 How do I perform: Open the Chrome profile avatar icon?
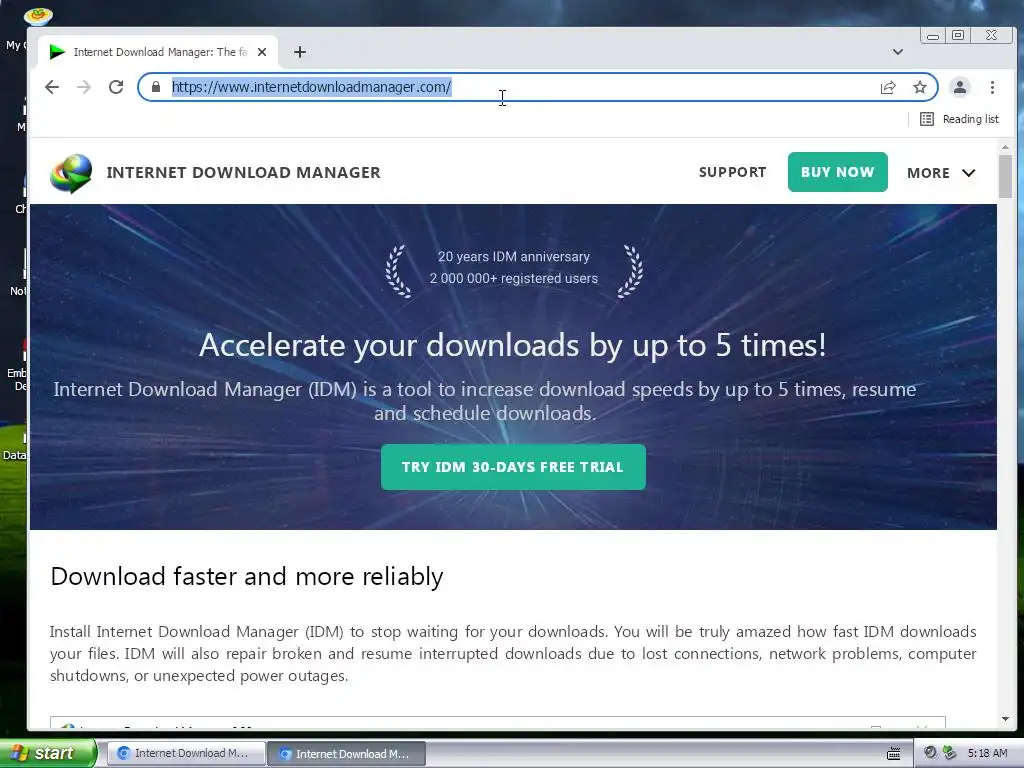click(959, 88)
